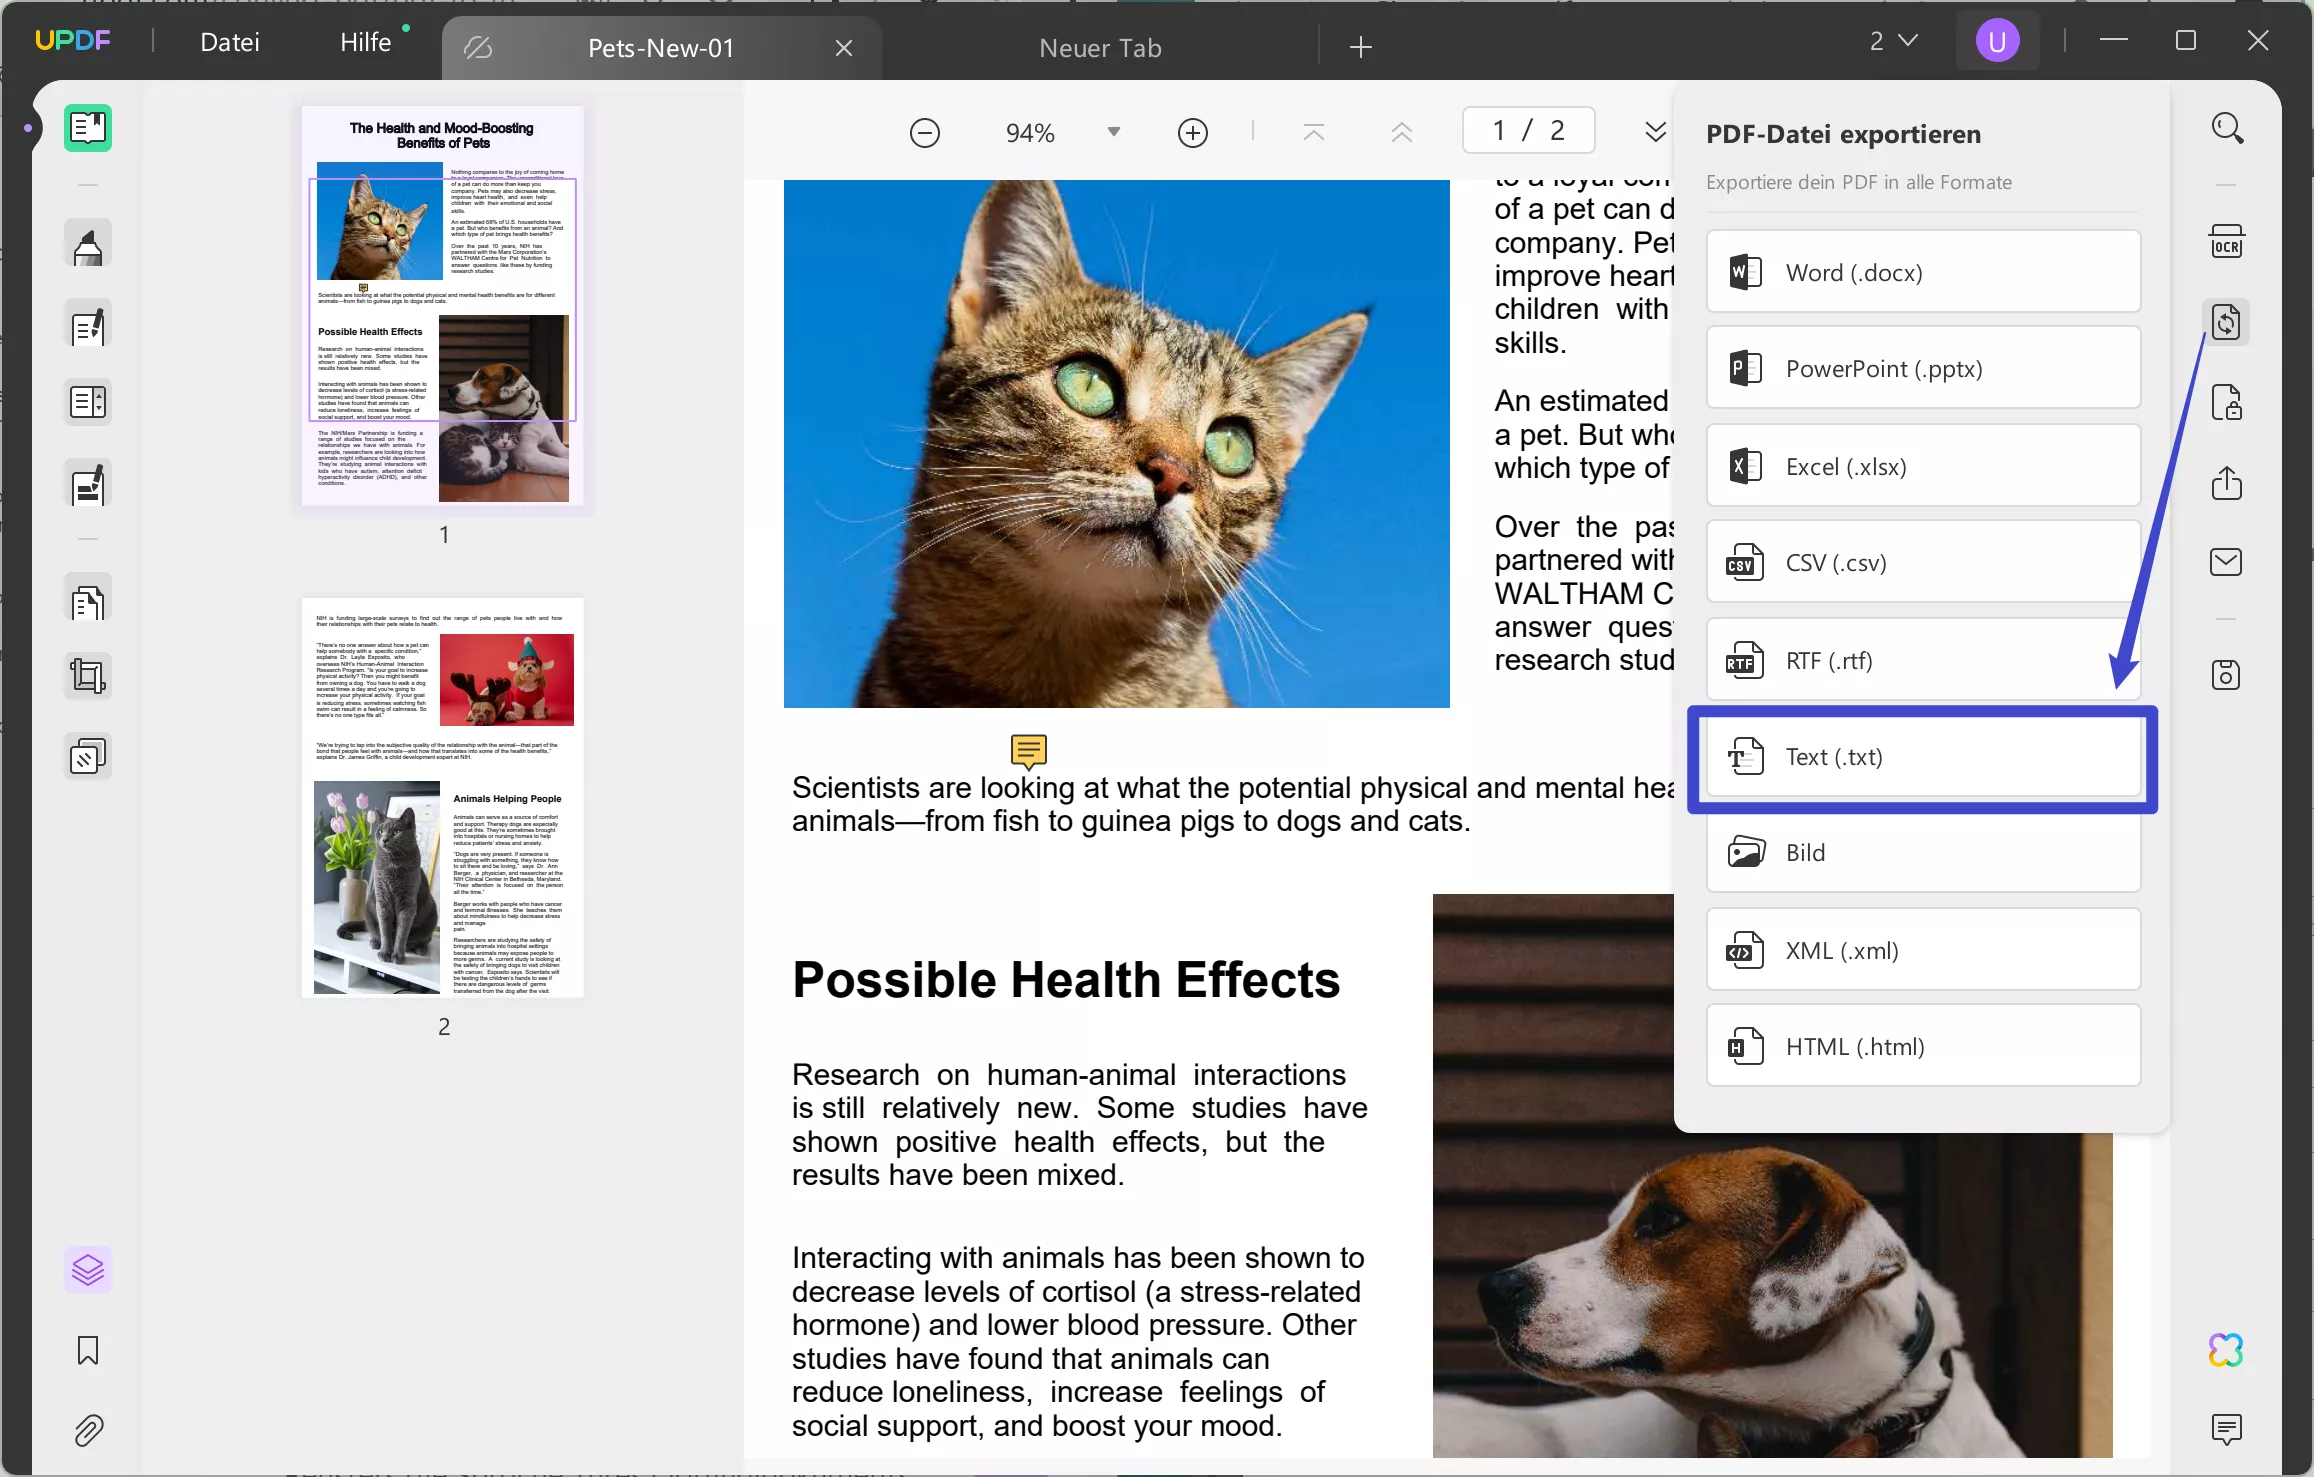Export PDF as Word (.docx)
The height and width of the screenshot is (1477, 2314).
[1922, 273]
